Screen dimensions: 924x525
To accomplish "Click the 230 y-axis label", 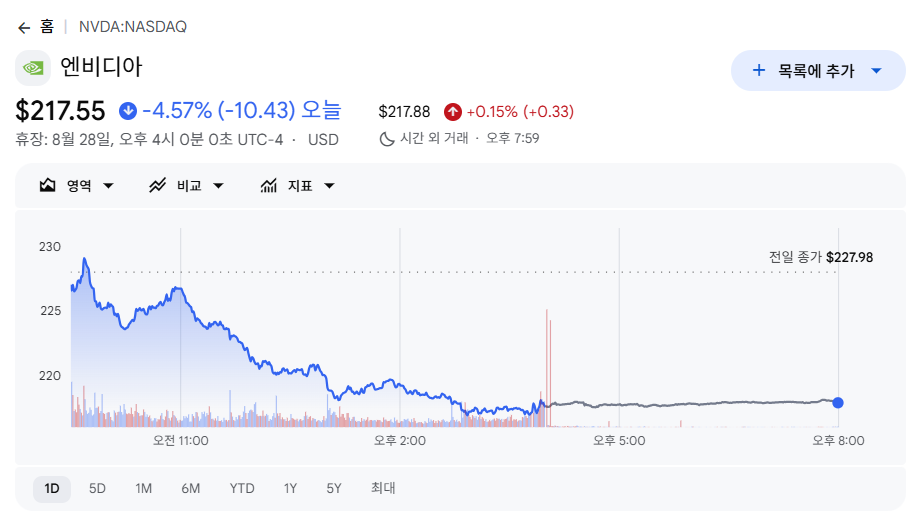I will (50, 247).
